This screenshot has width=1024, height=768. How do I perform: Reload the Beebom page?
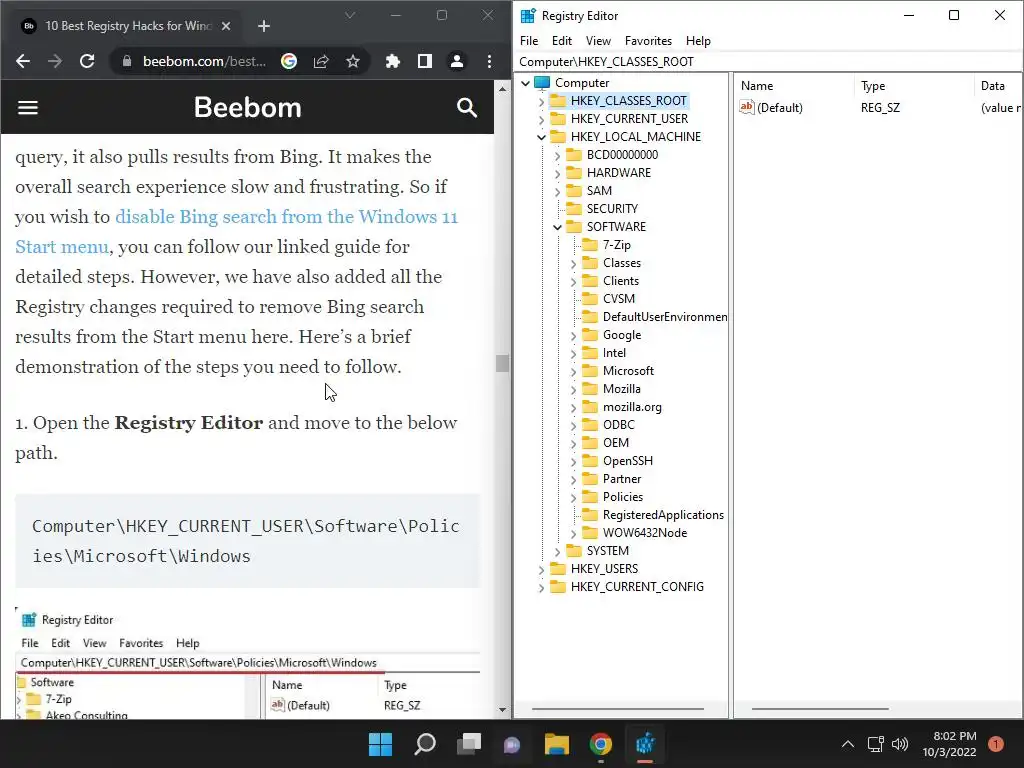[87, 61]
